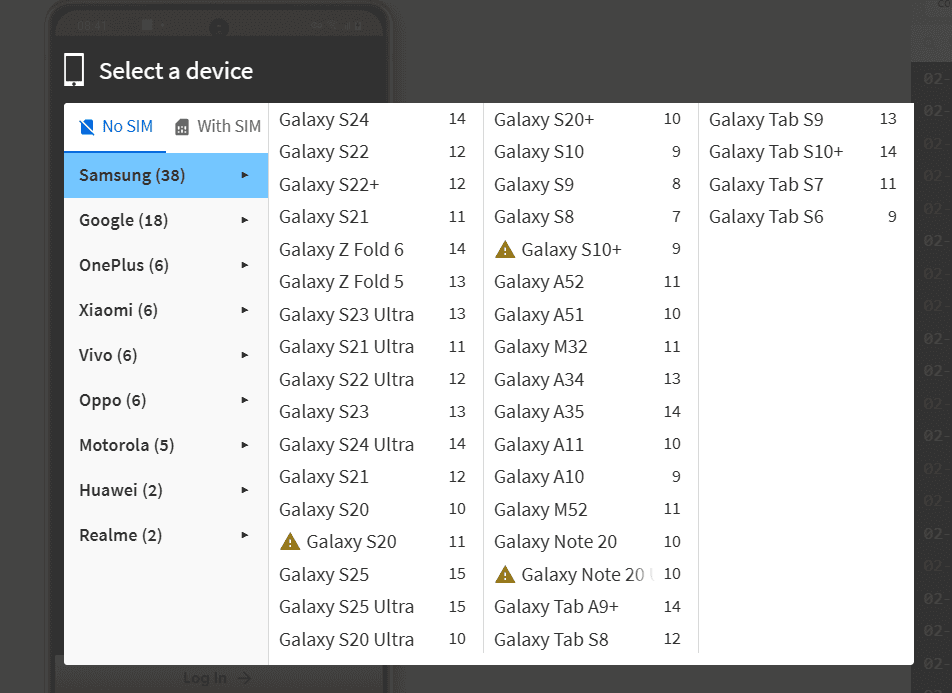
Task: Click the Log In button behind dialog
Action: (x=216, y=678)
